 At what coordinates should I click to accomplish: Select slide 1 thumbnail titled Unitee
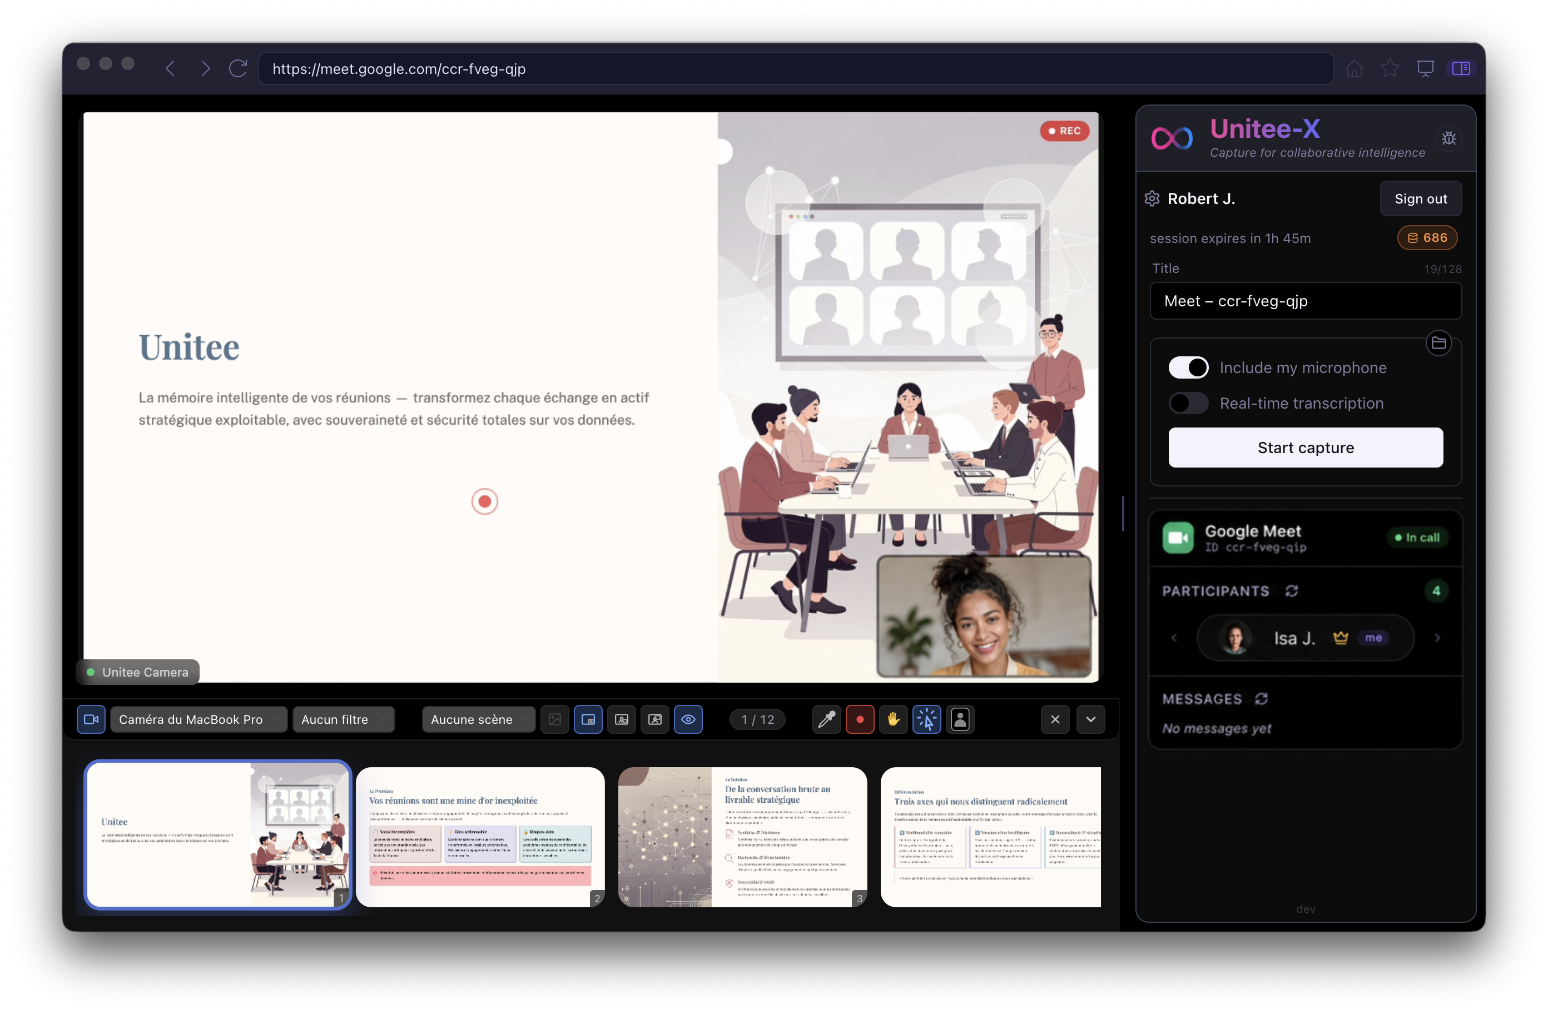218,835
